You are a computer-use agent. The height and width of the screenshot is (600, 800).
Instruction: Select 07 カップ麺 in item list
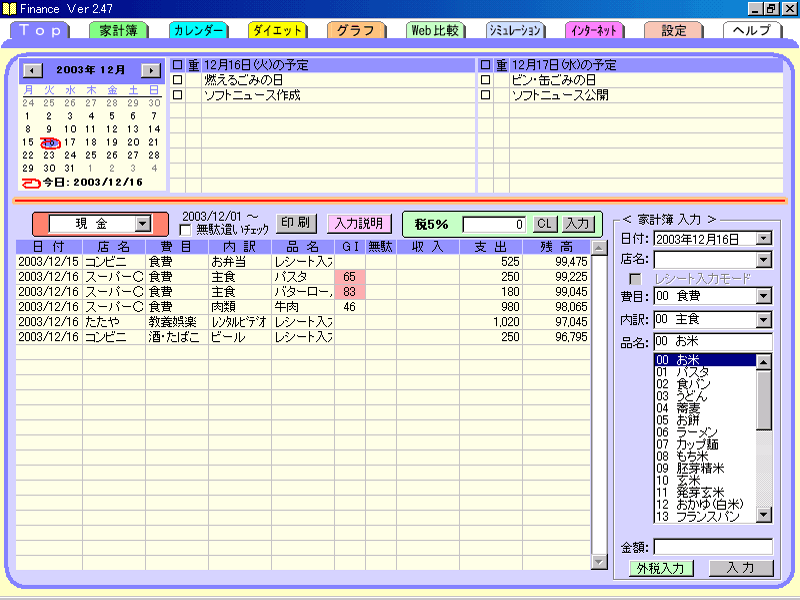point(705,444)
